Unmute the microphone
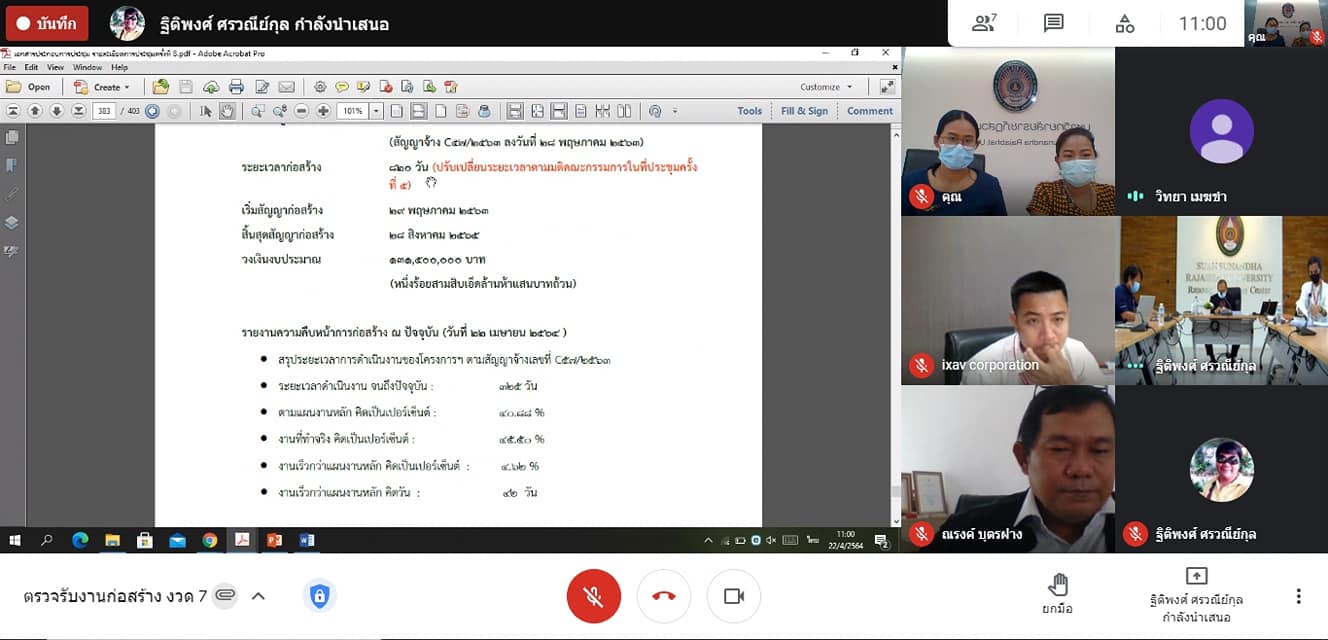The image size is (1328, 640). [593, 596]
